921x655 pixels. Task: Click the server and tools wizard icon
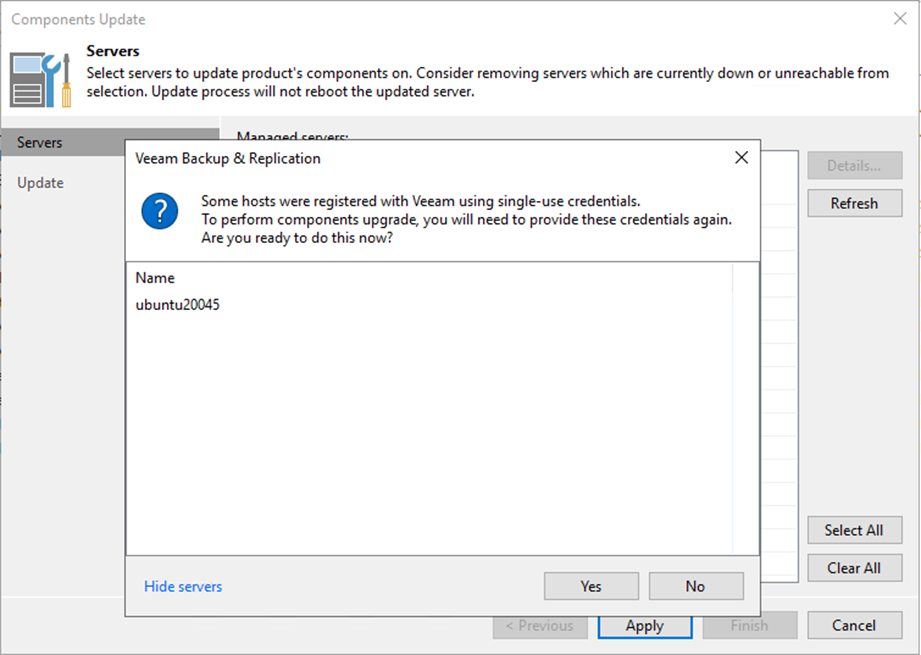pos(41,80)
